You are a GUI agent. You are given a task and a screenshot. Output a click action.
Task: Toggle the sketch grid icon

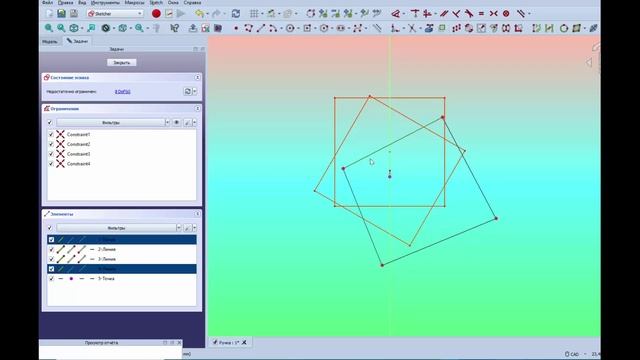point(254,13)
